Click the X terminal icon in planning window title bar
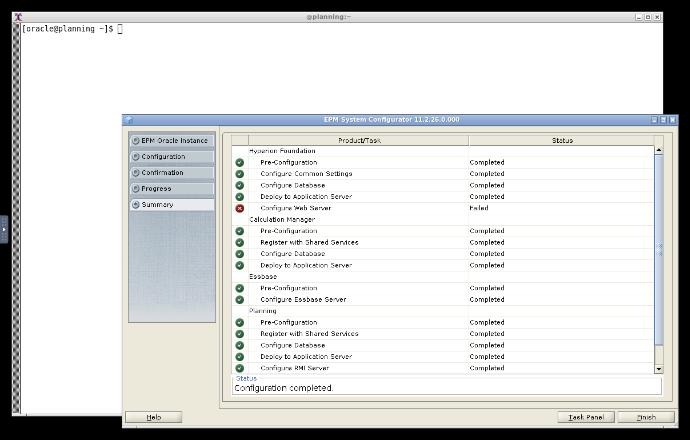This screenshot has width=690, height=440. click(x=18, y=17)
